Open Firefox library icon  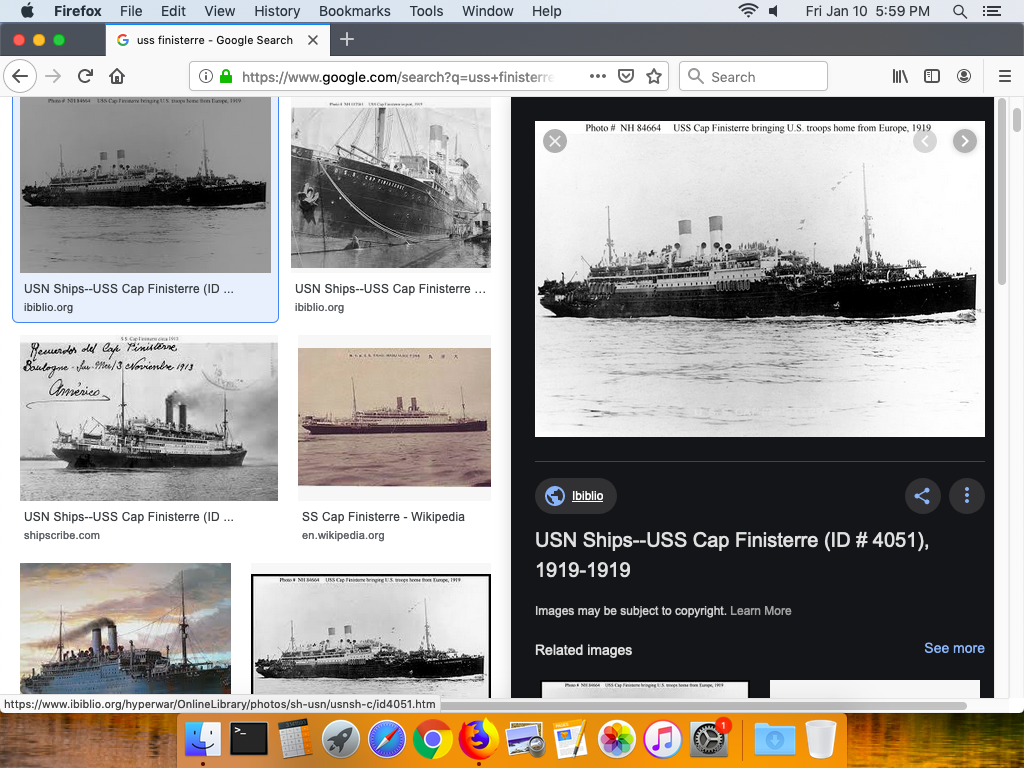(900, 77)
